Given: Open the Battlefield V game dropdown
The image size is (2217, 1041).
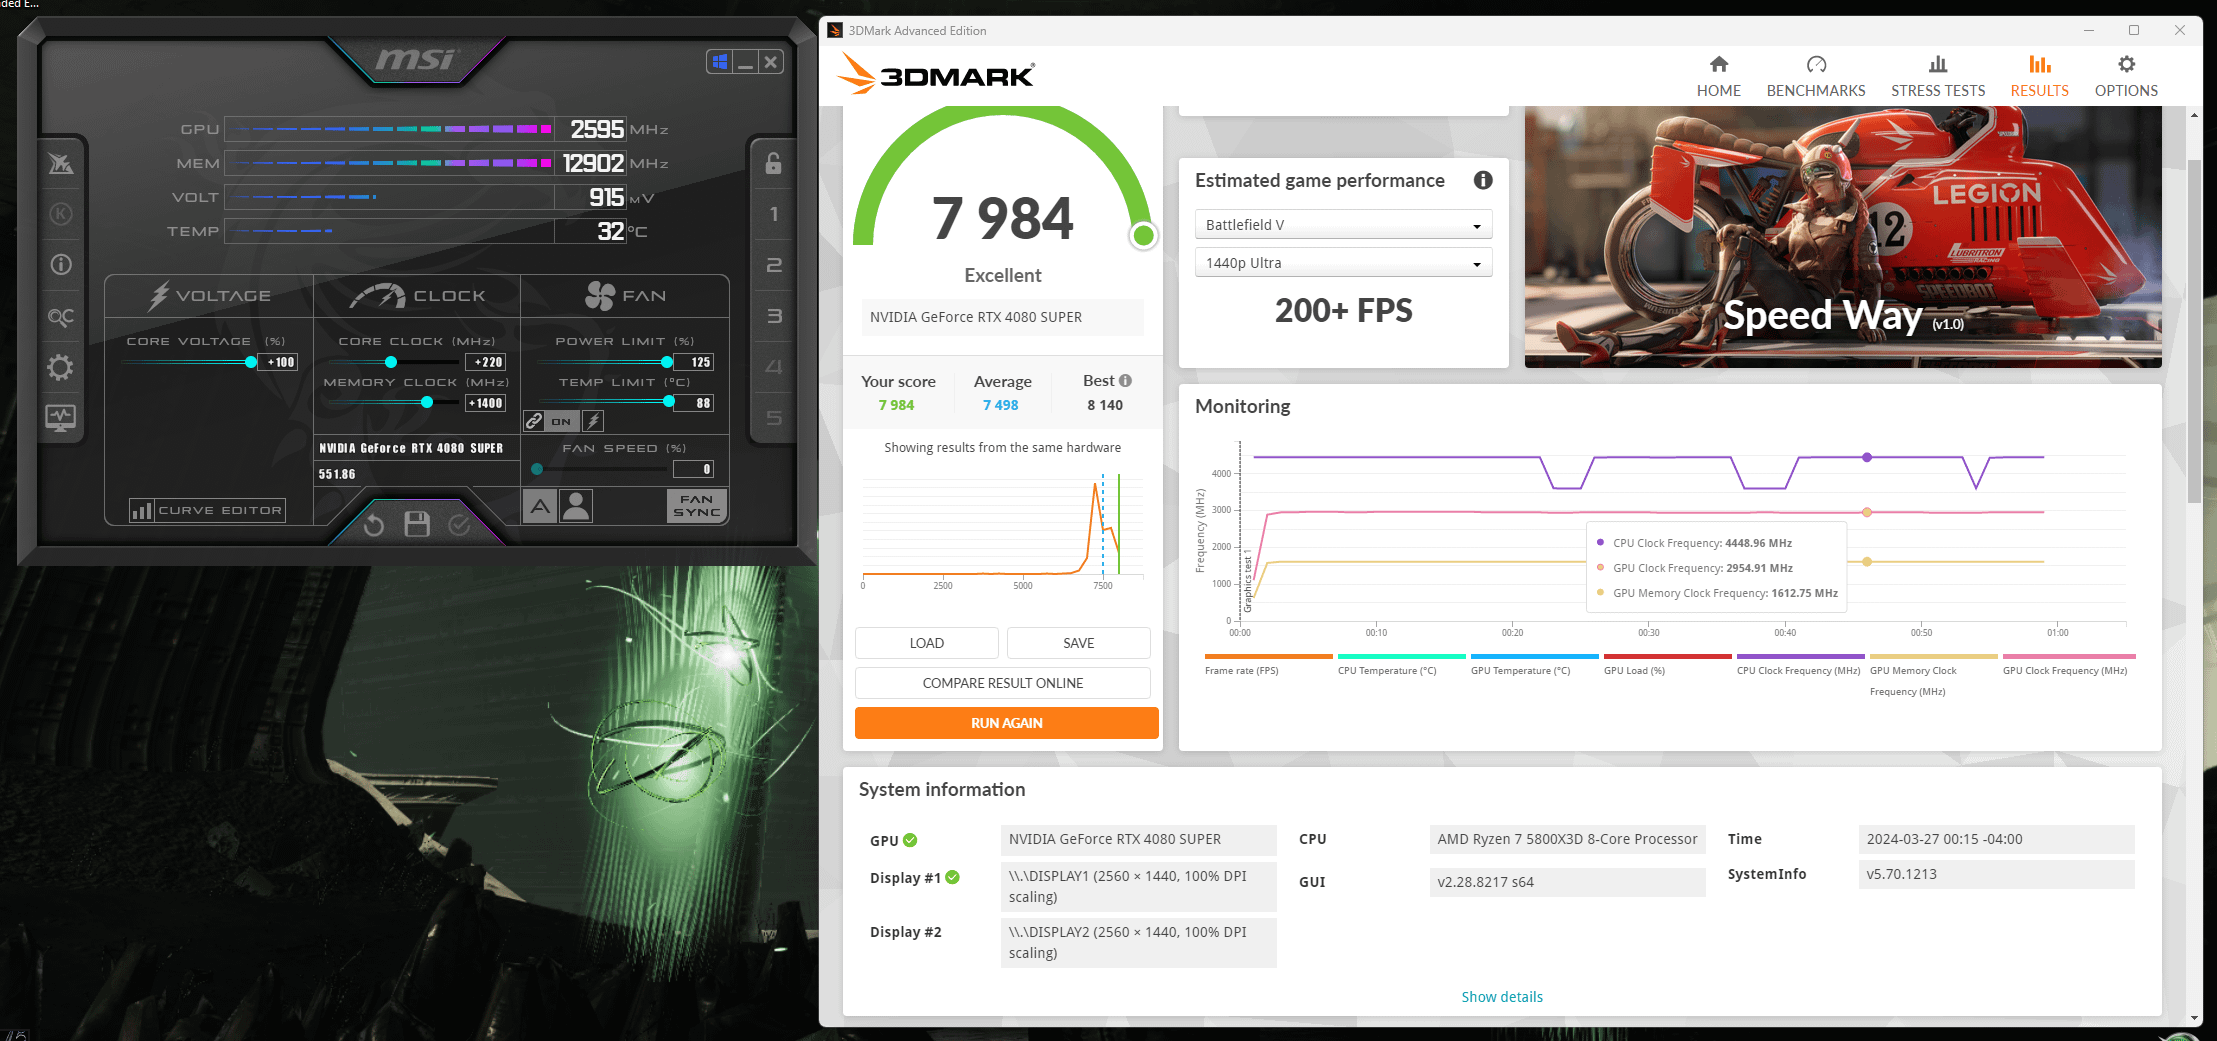Looking at the screenshot, I should tap(1343, 224).
